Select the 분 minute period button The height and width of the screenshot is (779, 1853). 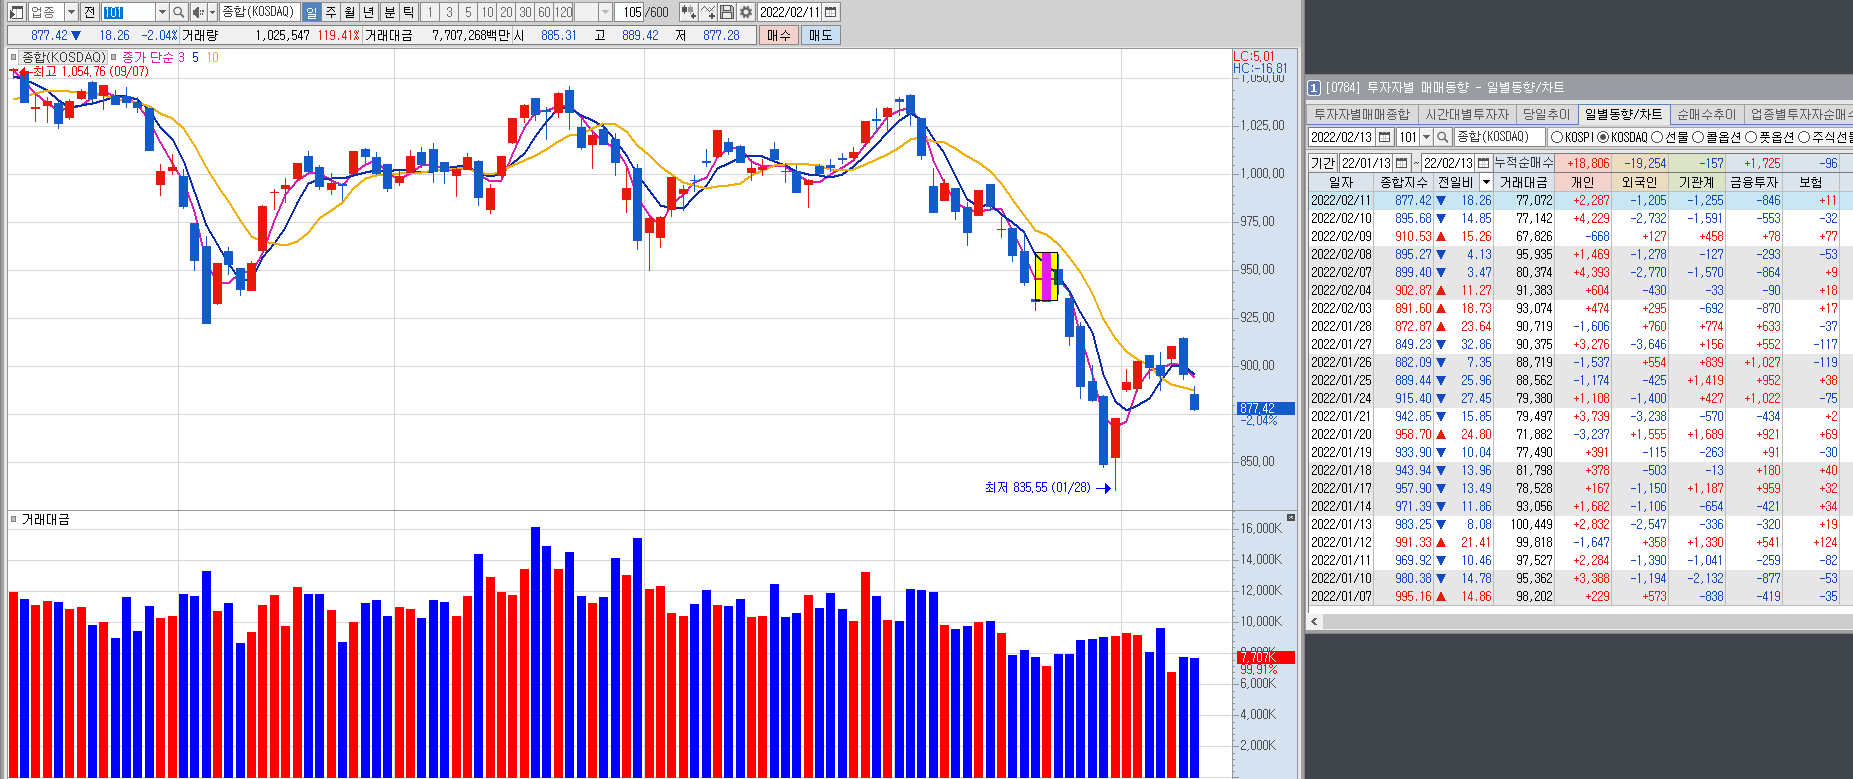(390, 12)
